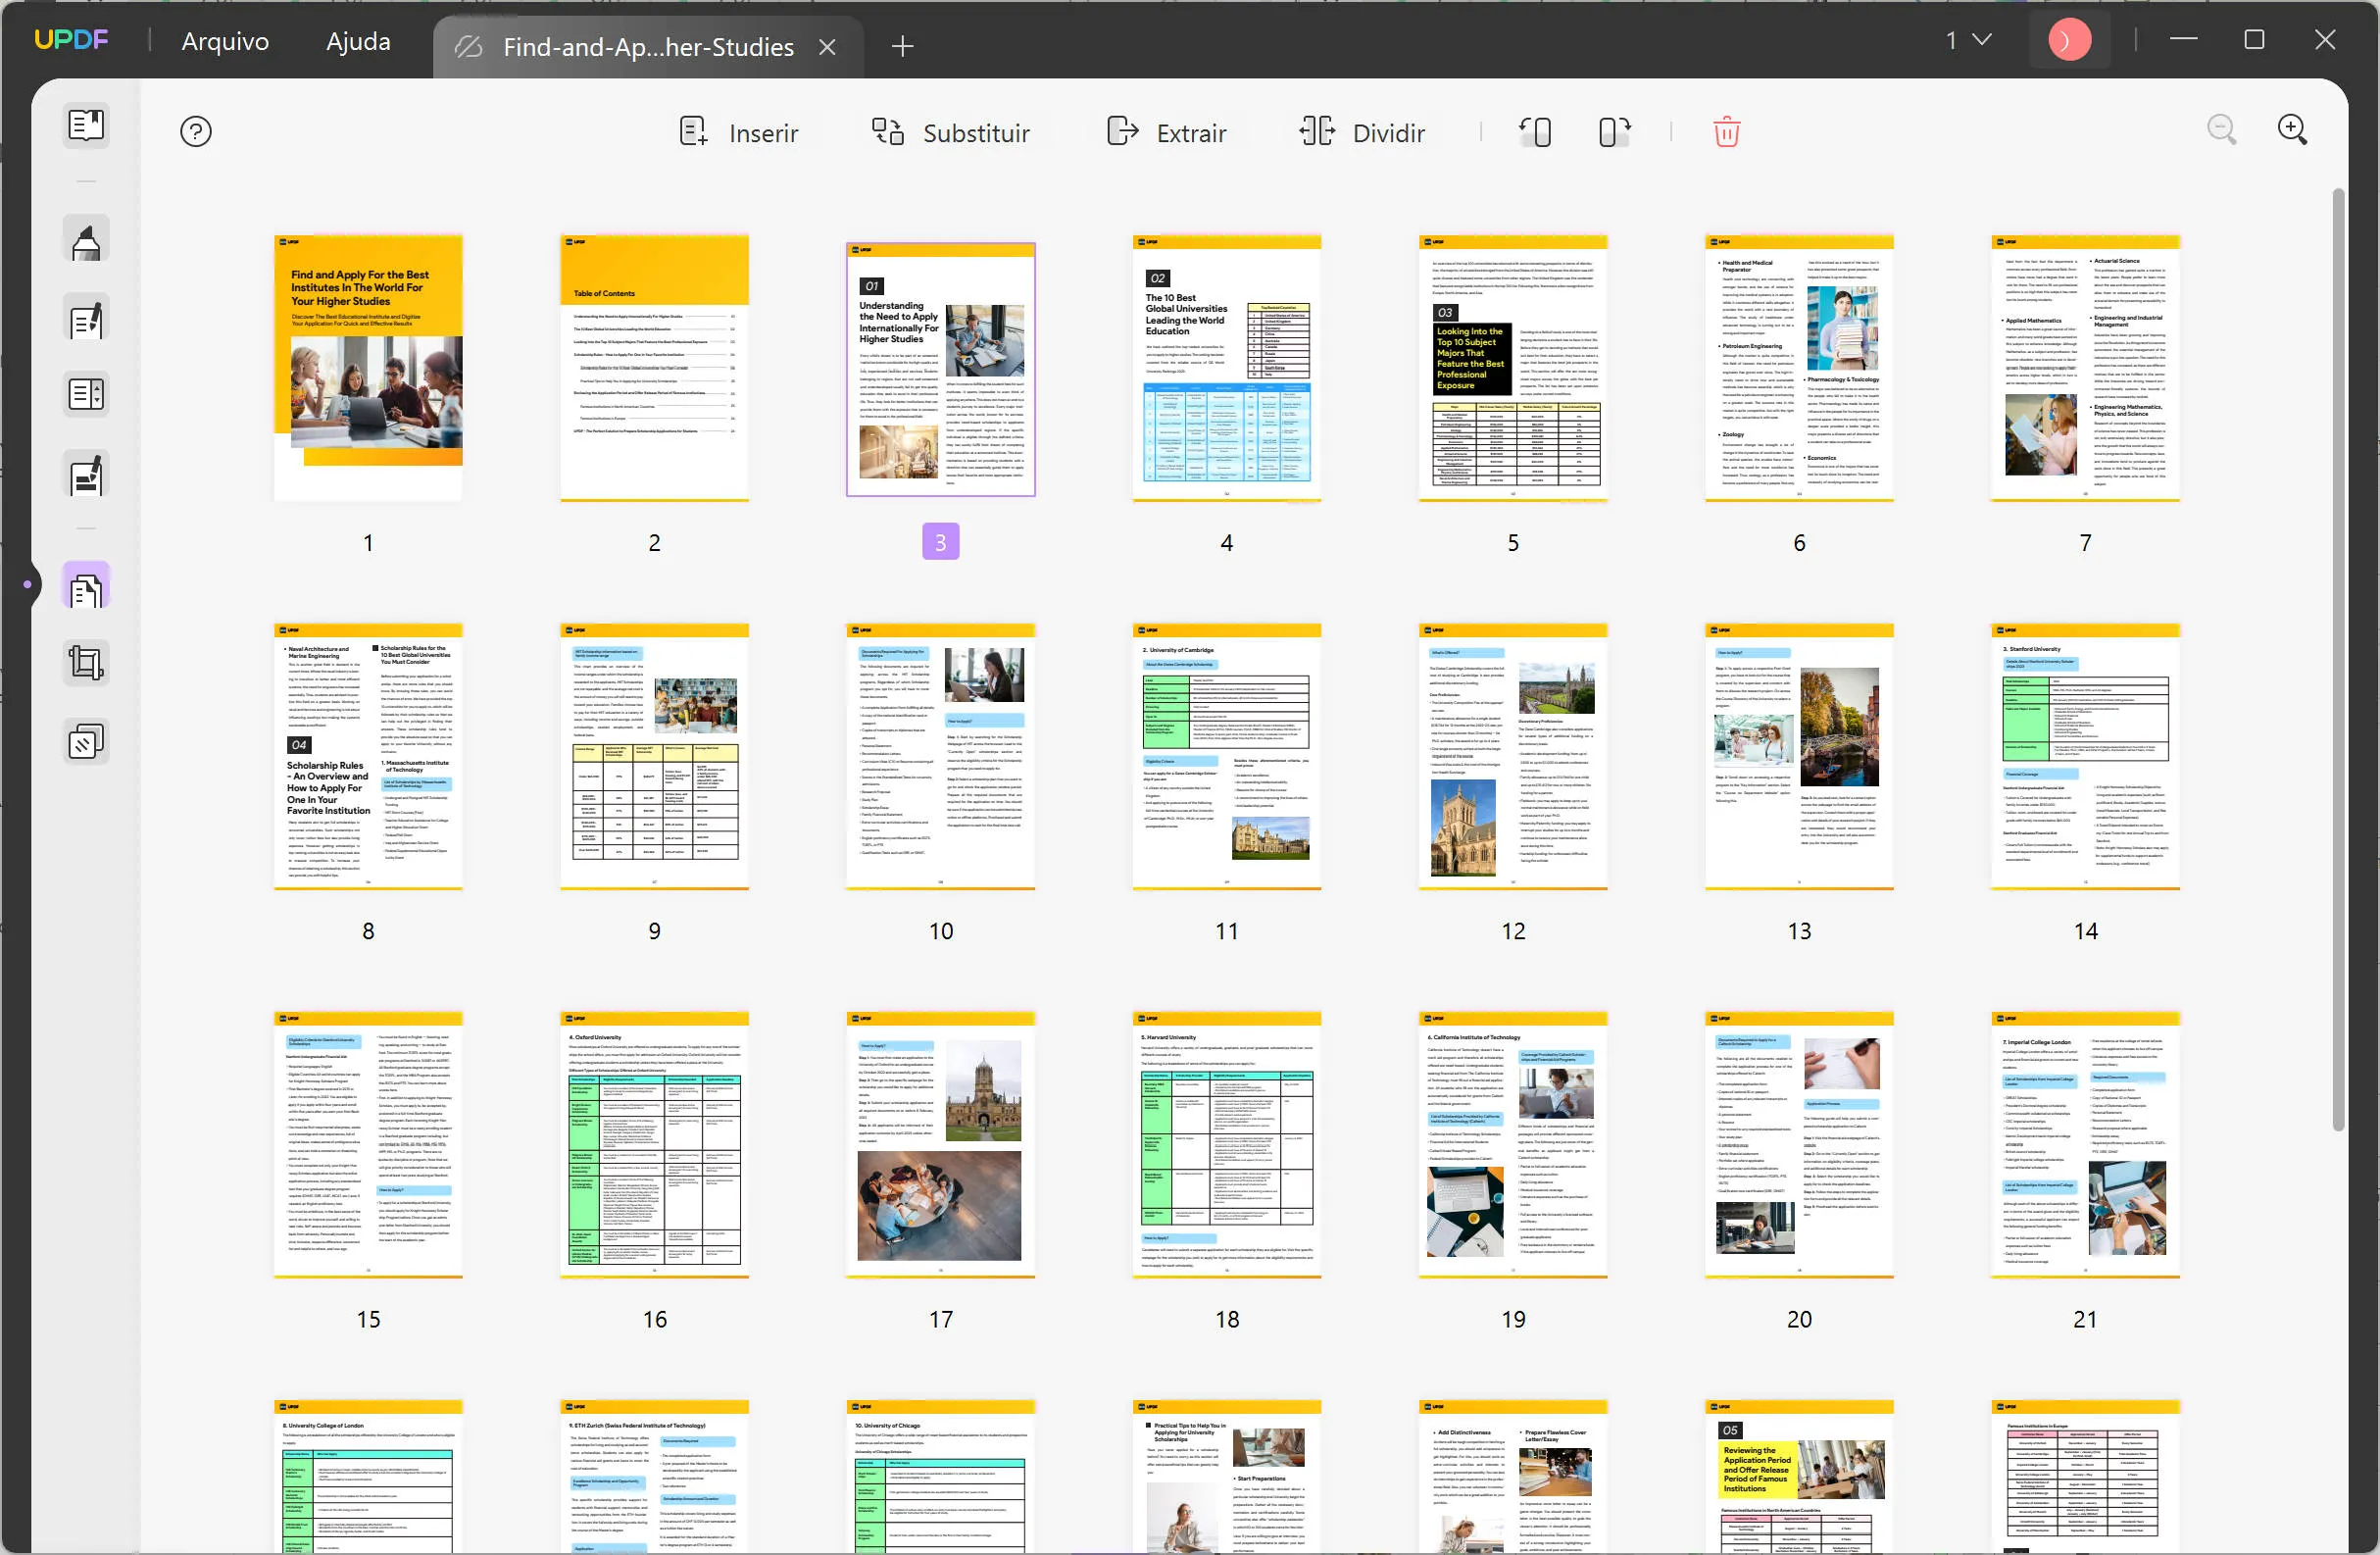Screen dimensions: 2380x1555
Task: Select the thumbnail view panel icon
Action: tap(85, 586)
